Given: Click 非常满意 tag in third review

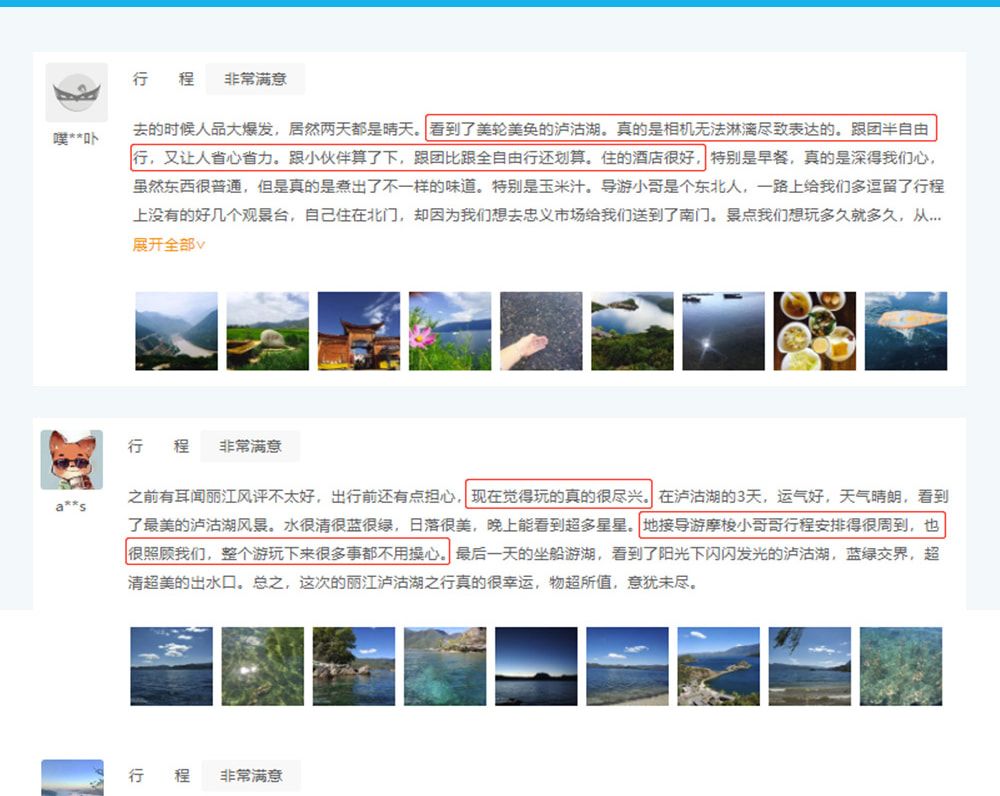Looking at the screenshot, I should (x=251, y=776).
